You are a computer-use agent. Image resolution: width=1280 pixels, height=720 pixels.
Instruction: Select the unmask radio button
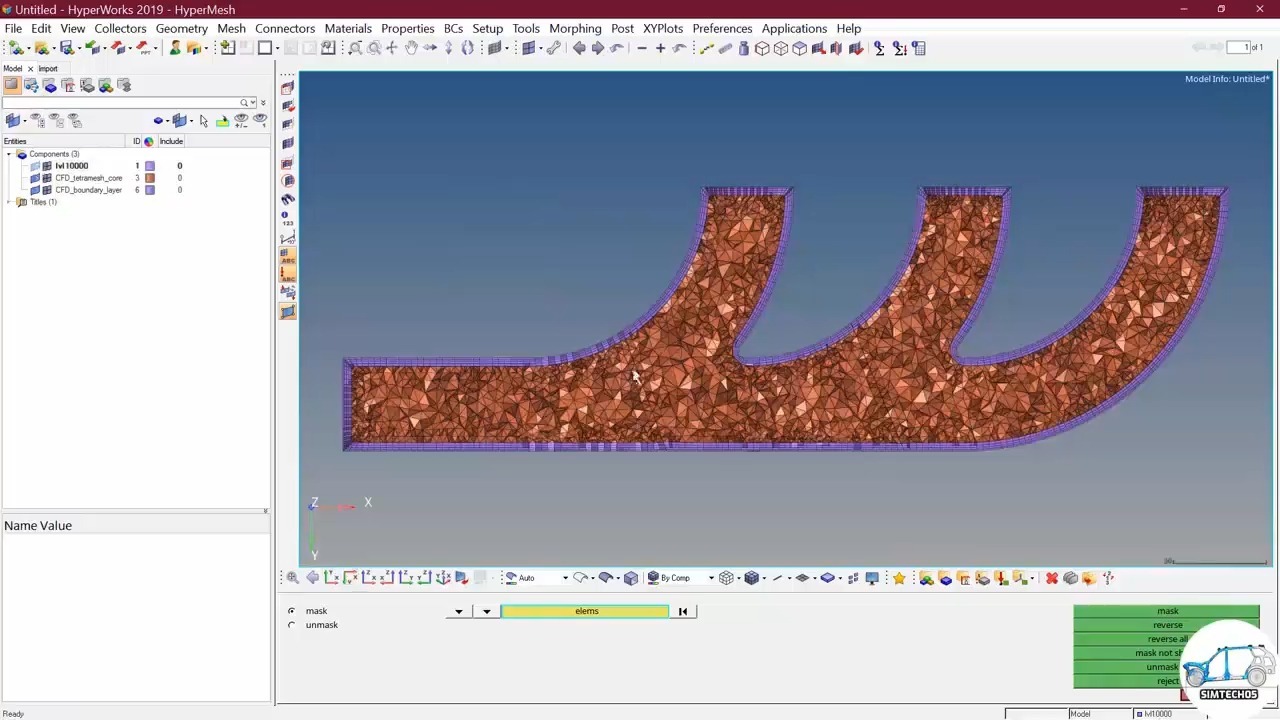tap(292, 625)
